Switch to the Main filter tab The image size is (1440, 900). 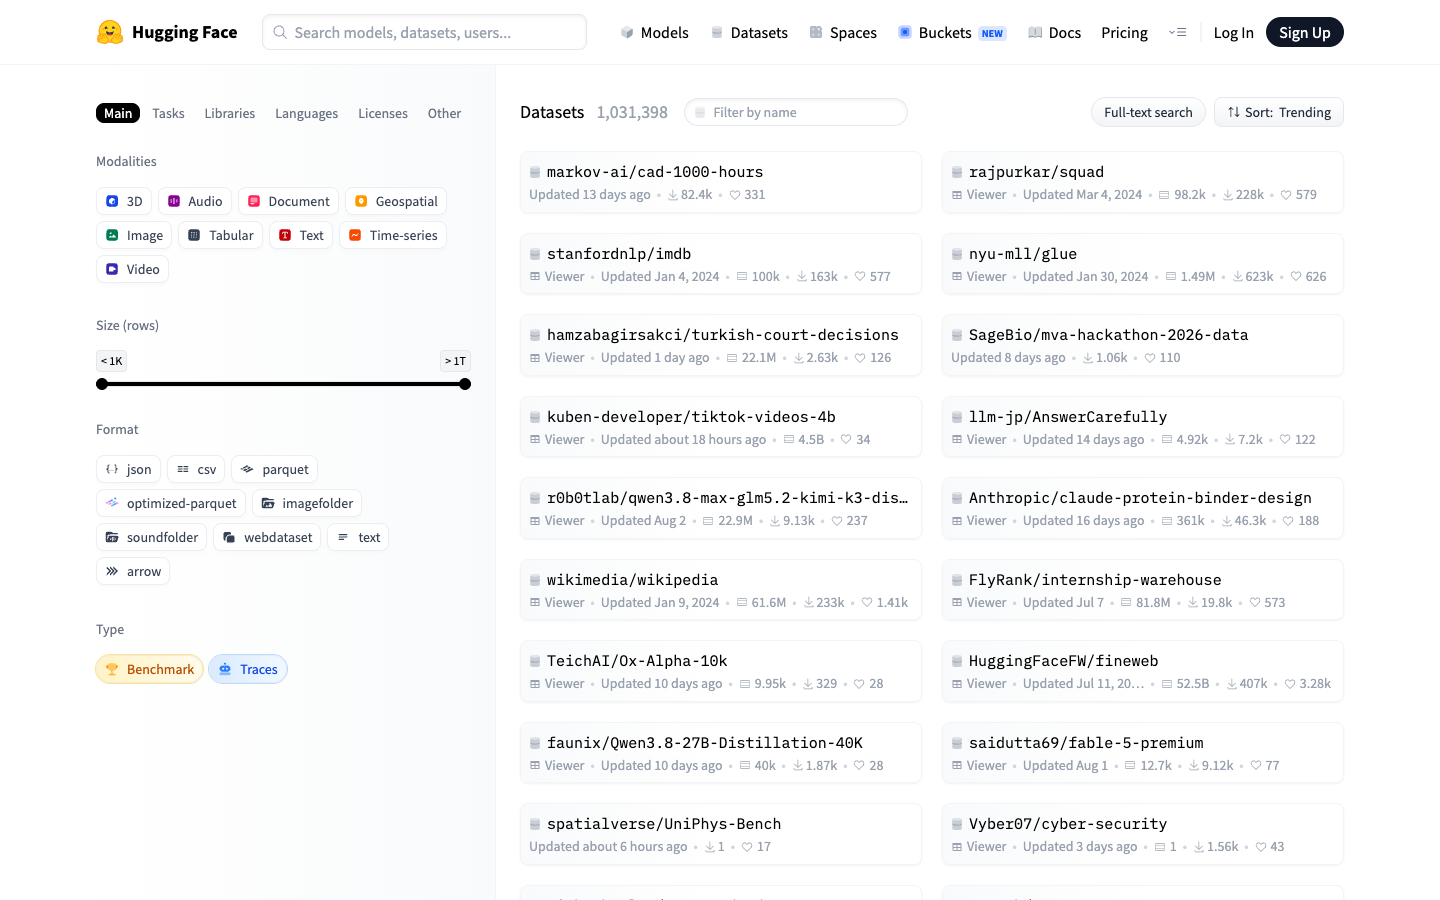(118, 113)
